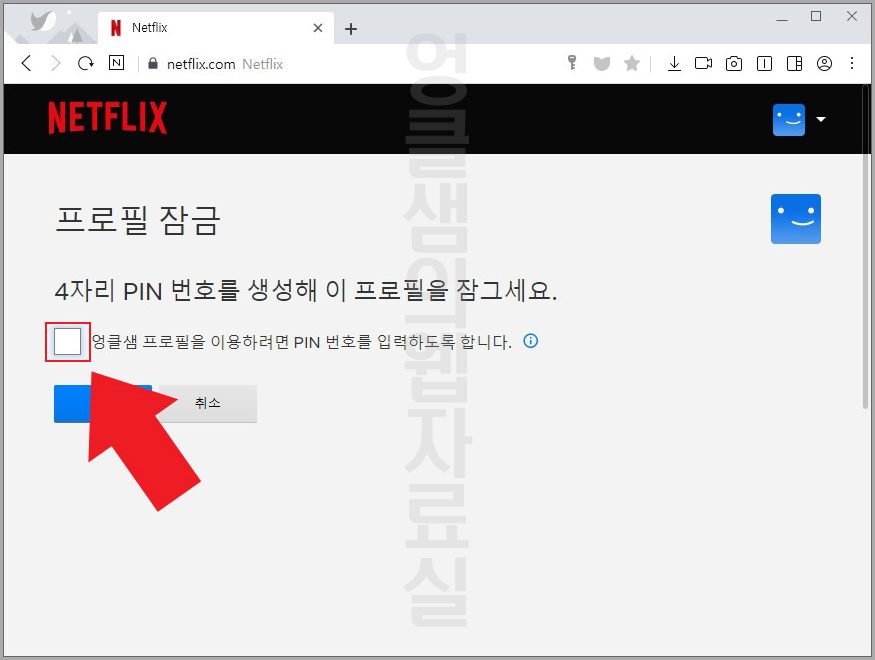Expand the profile dropdown arrow
The height and width of the screenshot is (660, 875).
[x=821, y=119]
